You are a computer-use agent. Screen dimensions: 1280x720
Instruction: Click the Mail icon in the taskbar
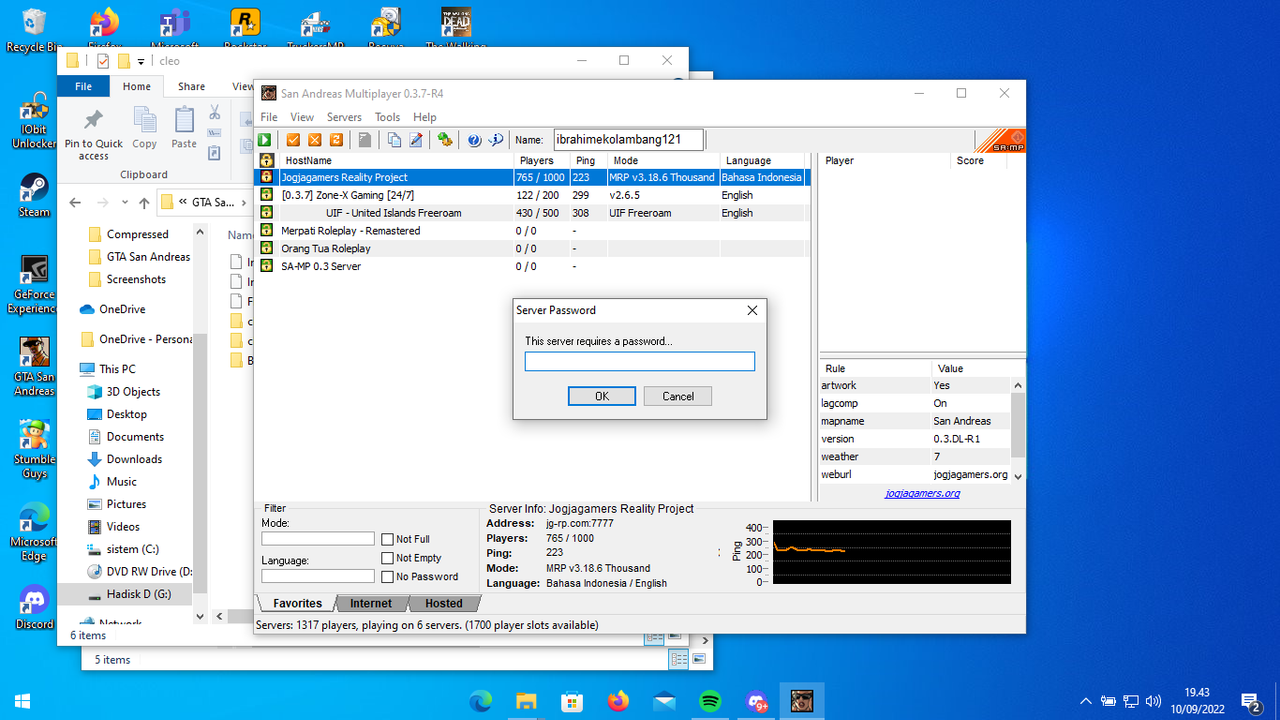(x=664, y=701)
